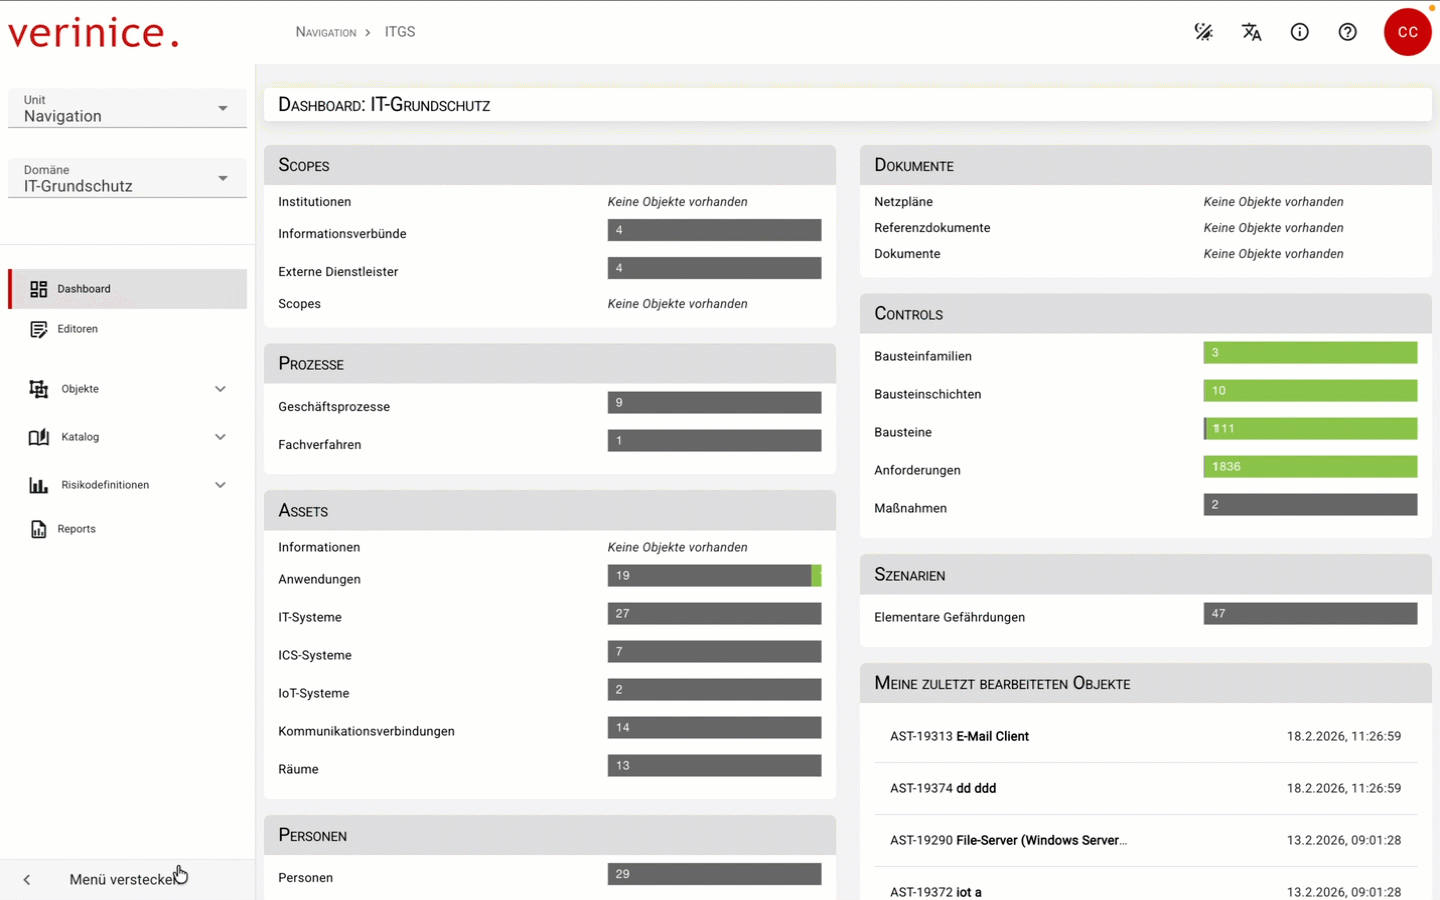Open Dashboard in the sidebar
This screenshot has height=900, width=1440.
128,289
